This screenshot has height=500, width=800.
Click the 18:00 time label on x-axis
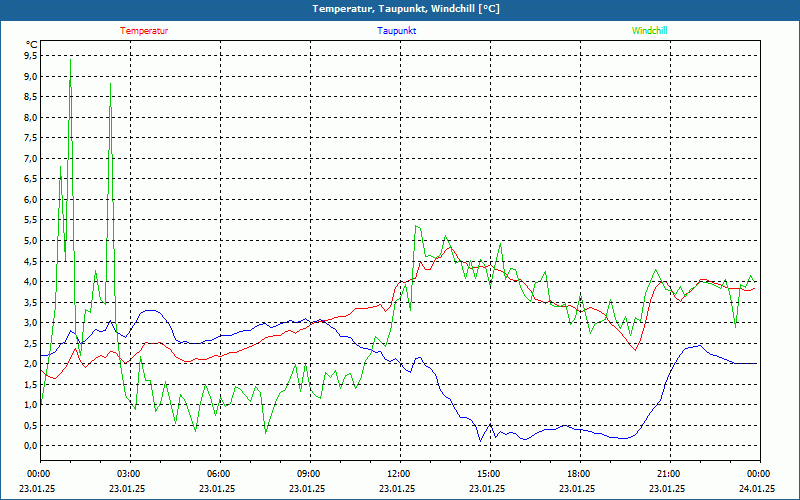click(x=578, y=474)
